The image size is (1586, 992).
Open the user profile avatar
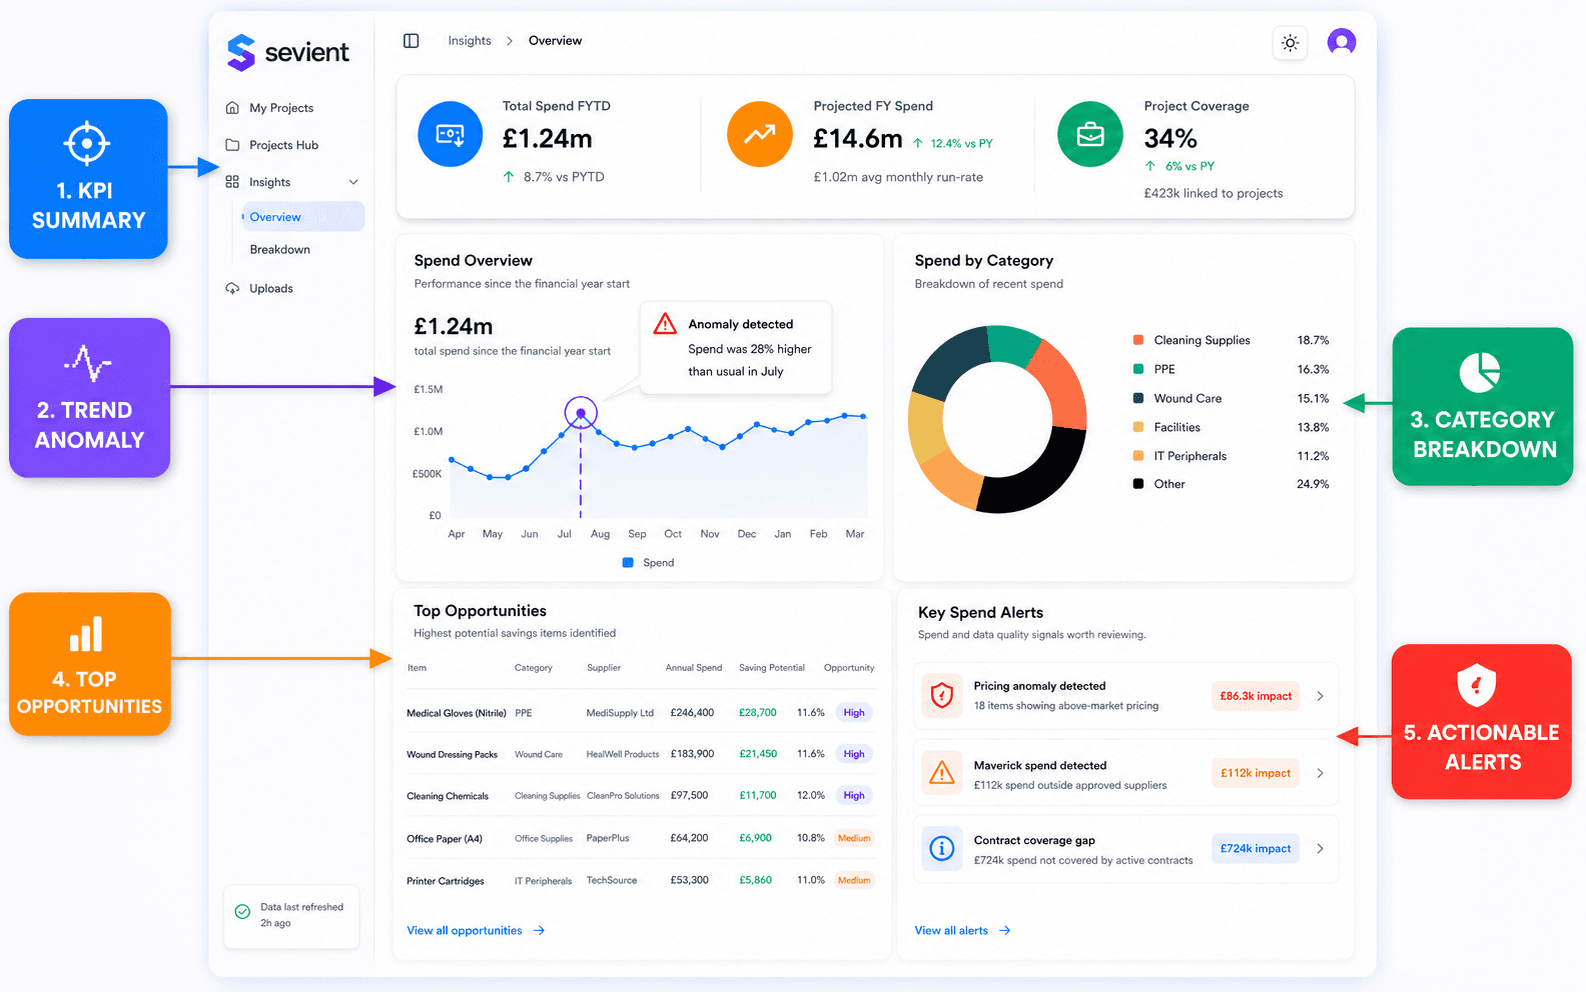coord(1341,42)
